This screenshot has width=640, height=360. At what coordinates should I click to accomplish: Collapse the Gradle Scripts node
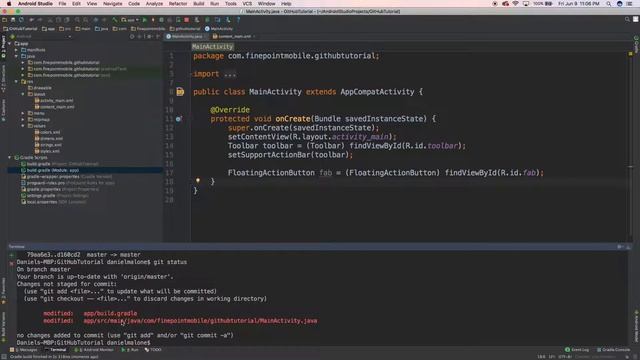point(10,158)
